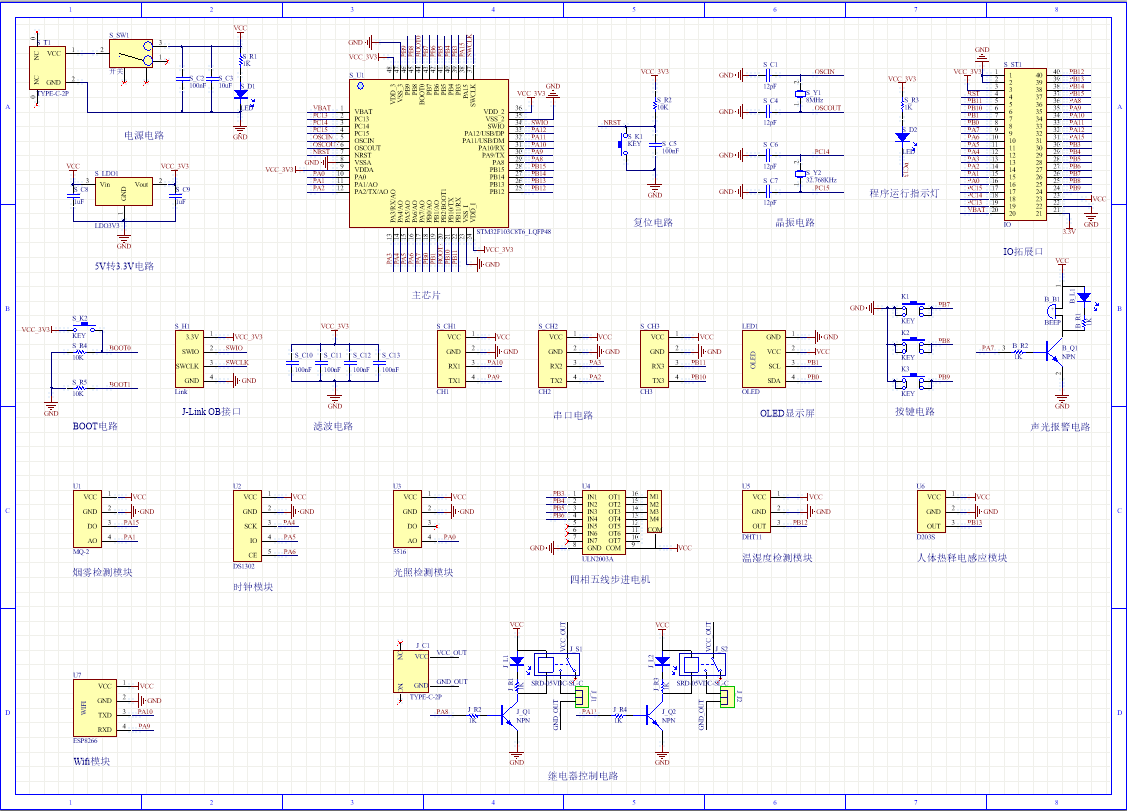Select the J_Q1 NPN transistor
The height and width of the screenshot is (811, 1127).
(512, 718)
